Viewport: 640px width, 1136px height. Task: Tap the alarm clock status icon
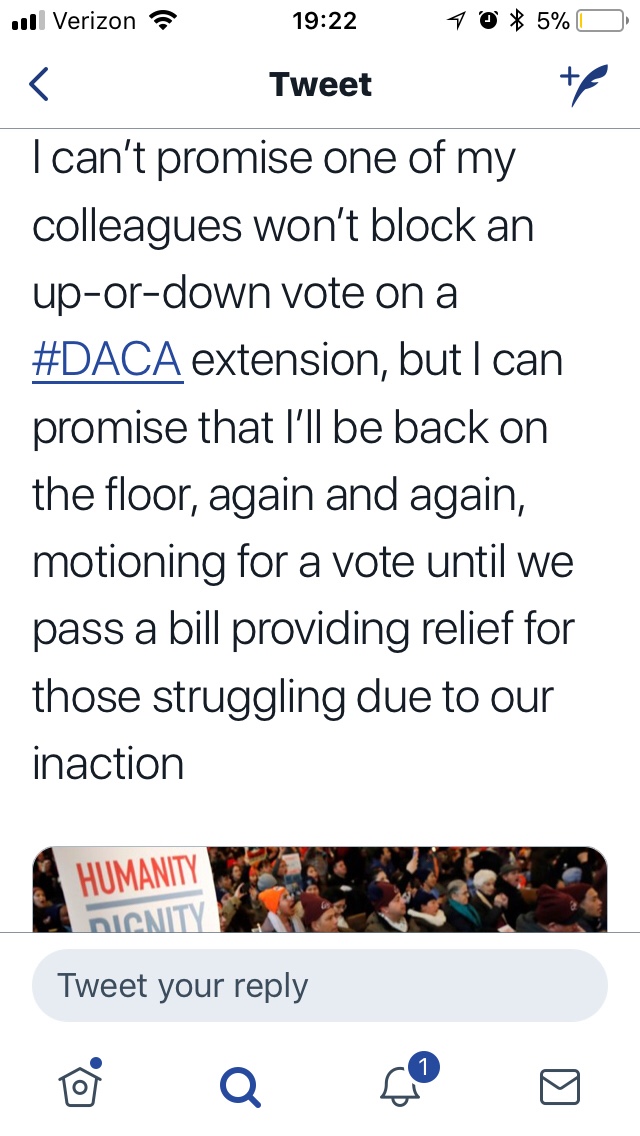489,20
